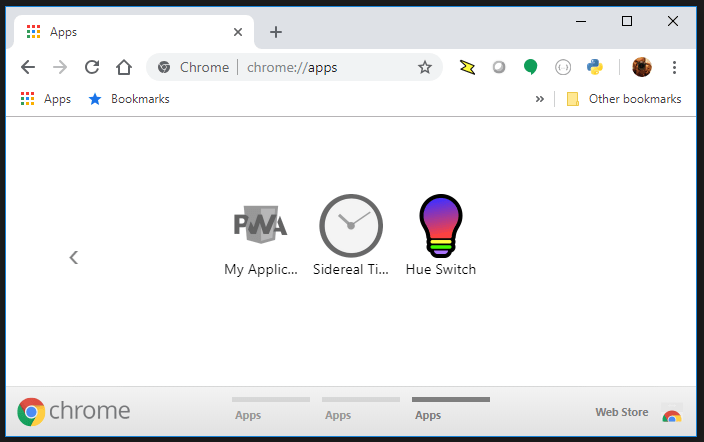This screenshot has width=704, height=442.
Task: Close the Apps browser tab
Action: pyautogui.click(x=238, y=32)
